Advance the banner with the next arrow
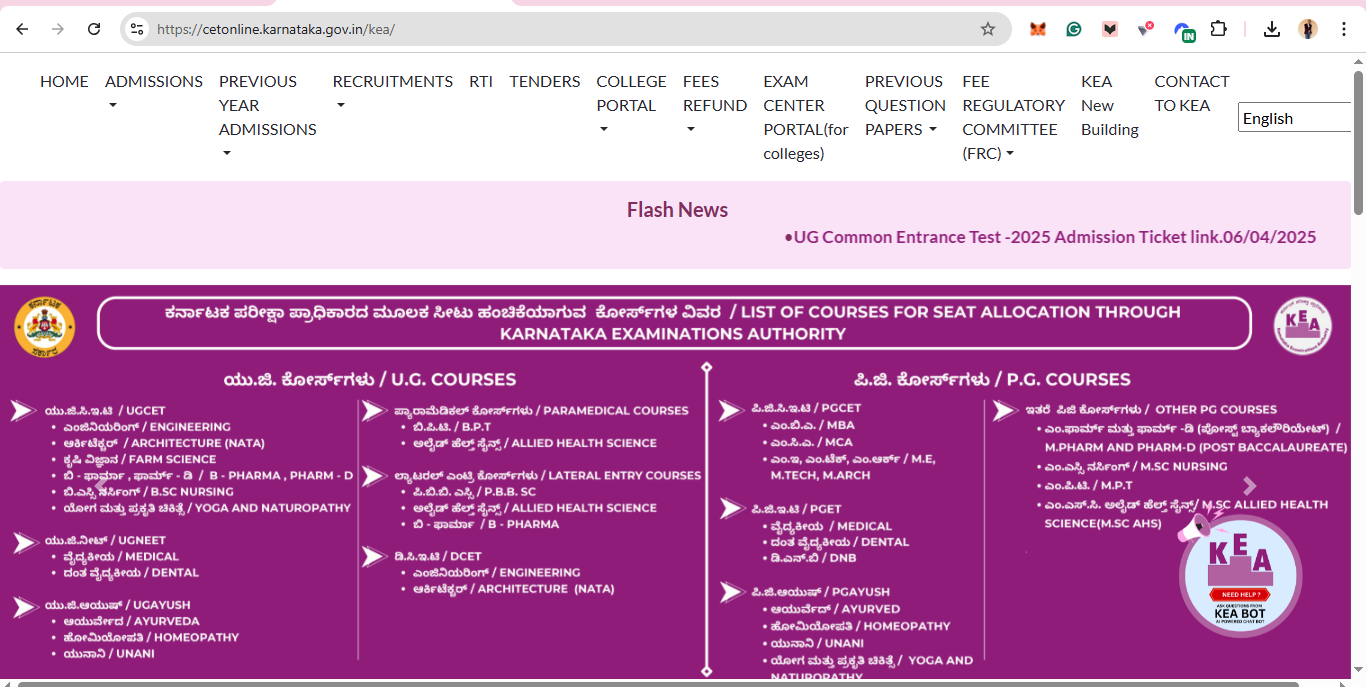 click(1249, 486)
